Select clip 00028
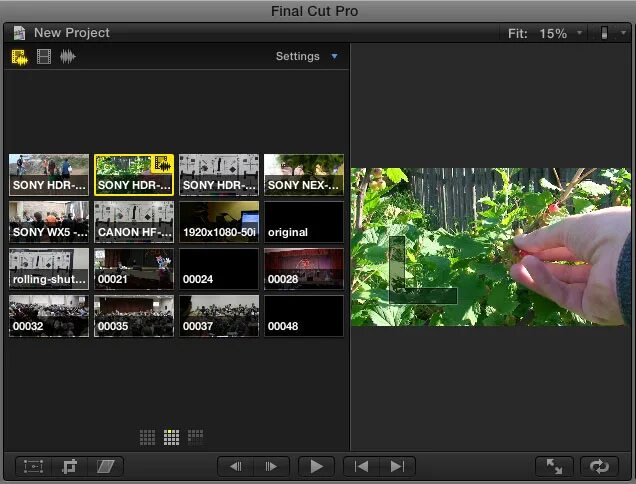The image size is (636, 484). pyautogui.click(x=304, y=269)
